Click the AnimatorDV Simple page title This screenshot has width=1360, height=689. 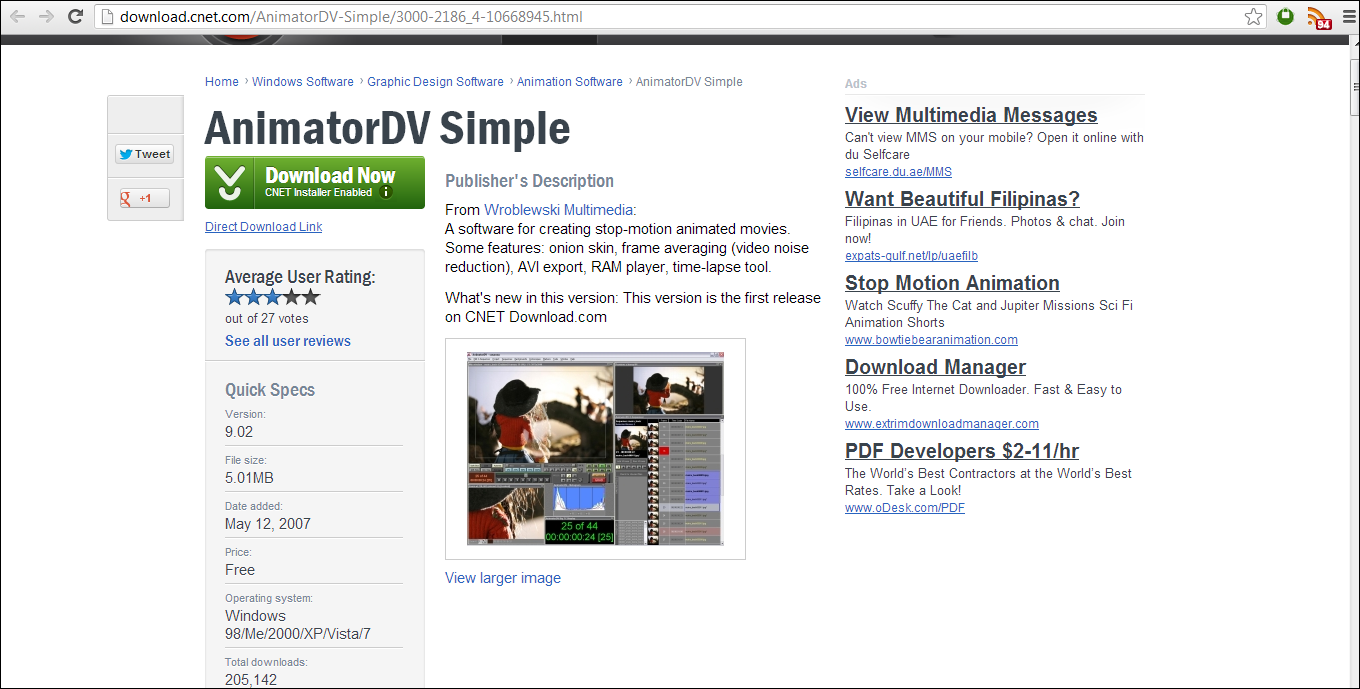[387, 128]
